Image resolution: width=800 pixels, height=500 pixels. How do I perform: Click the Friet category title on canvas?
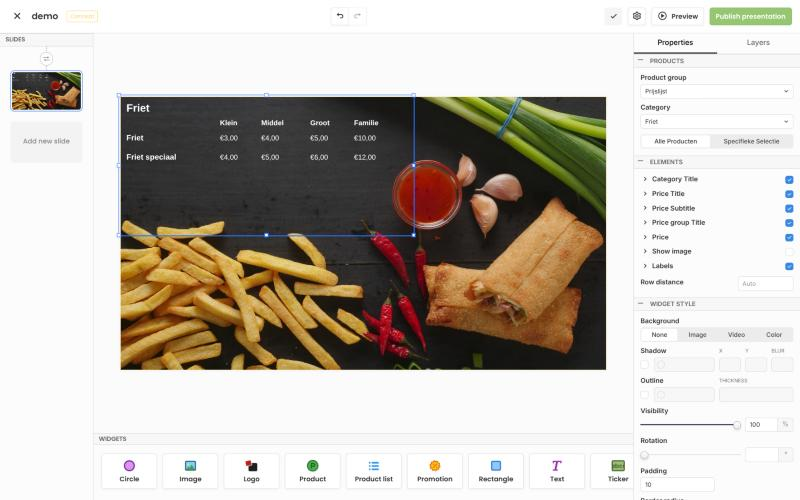click(138, 108)
